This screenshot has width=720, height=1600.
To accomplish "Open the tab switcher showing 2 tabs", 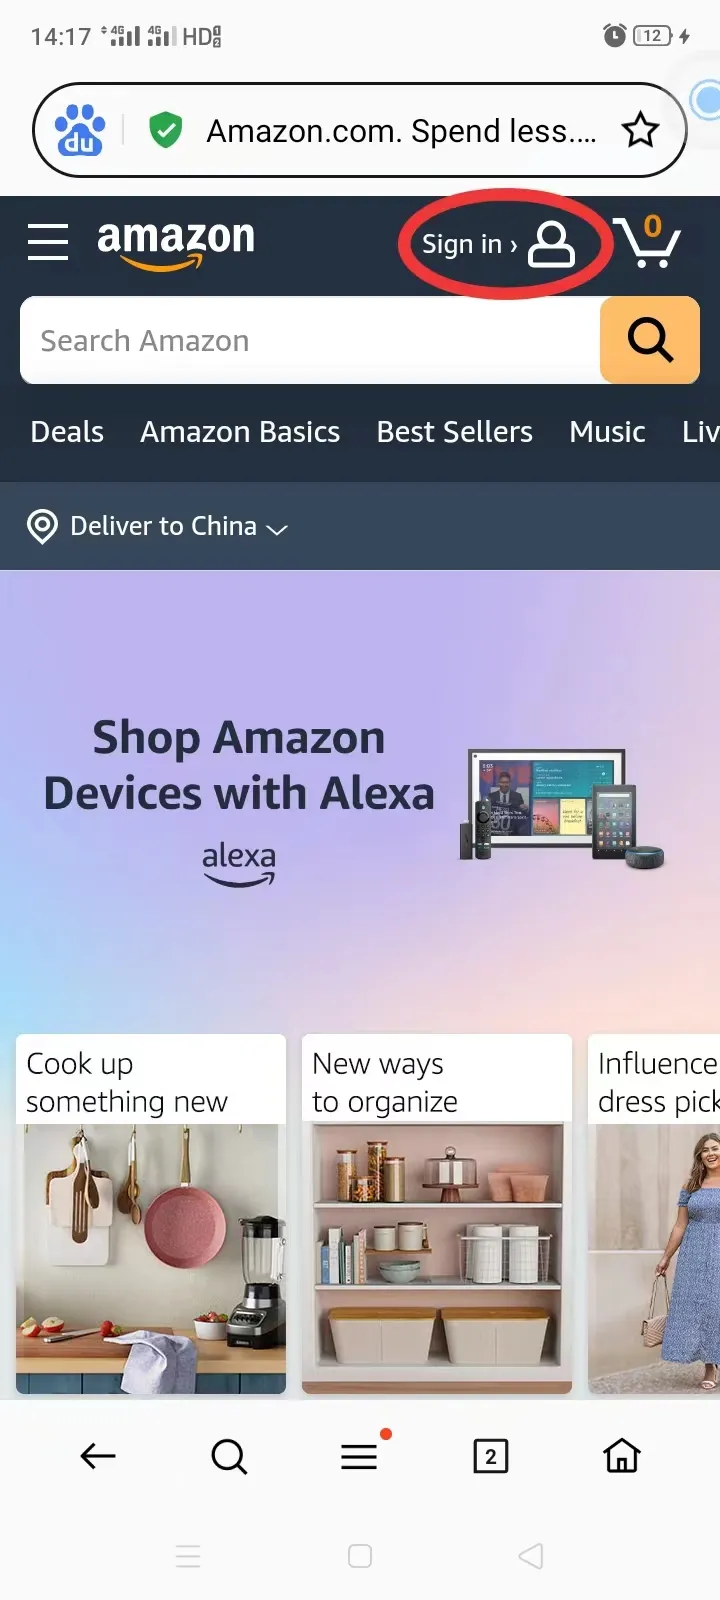I will coord(490,1456).
